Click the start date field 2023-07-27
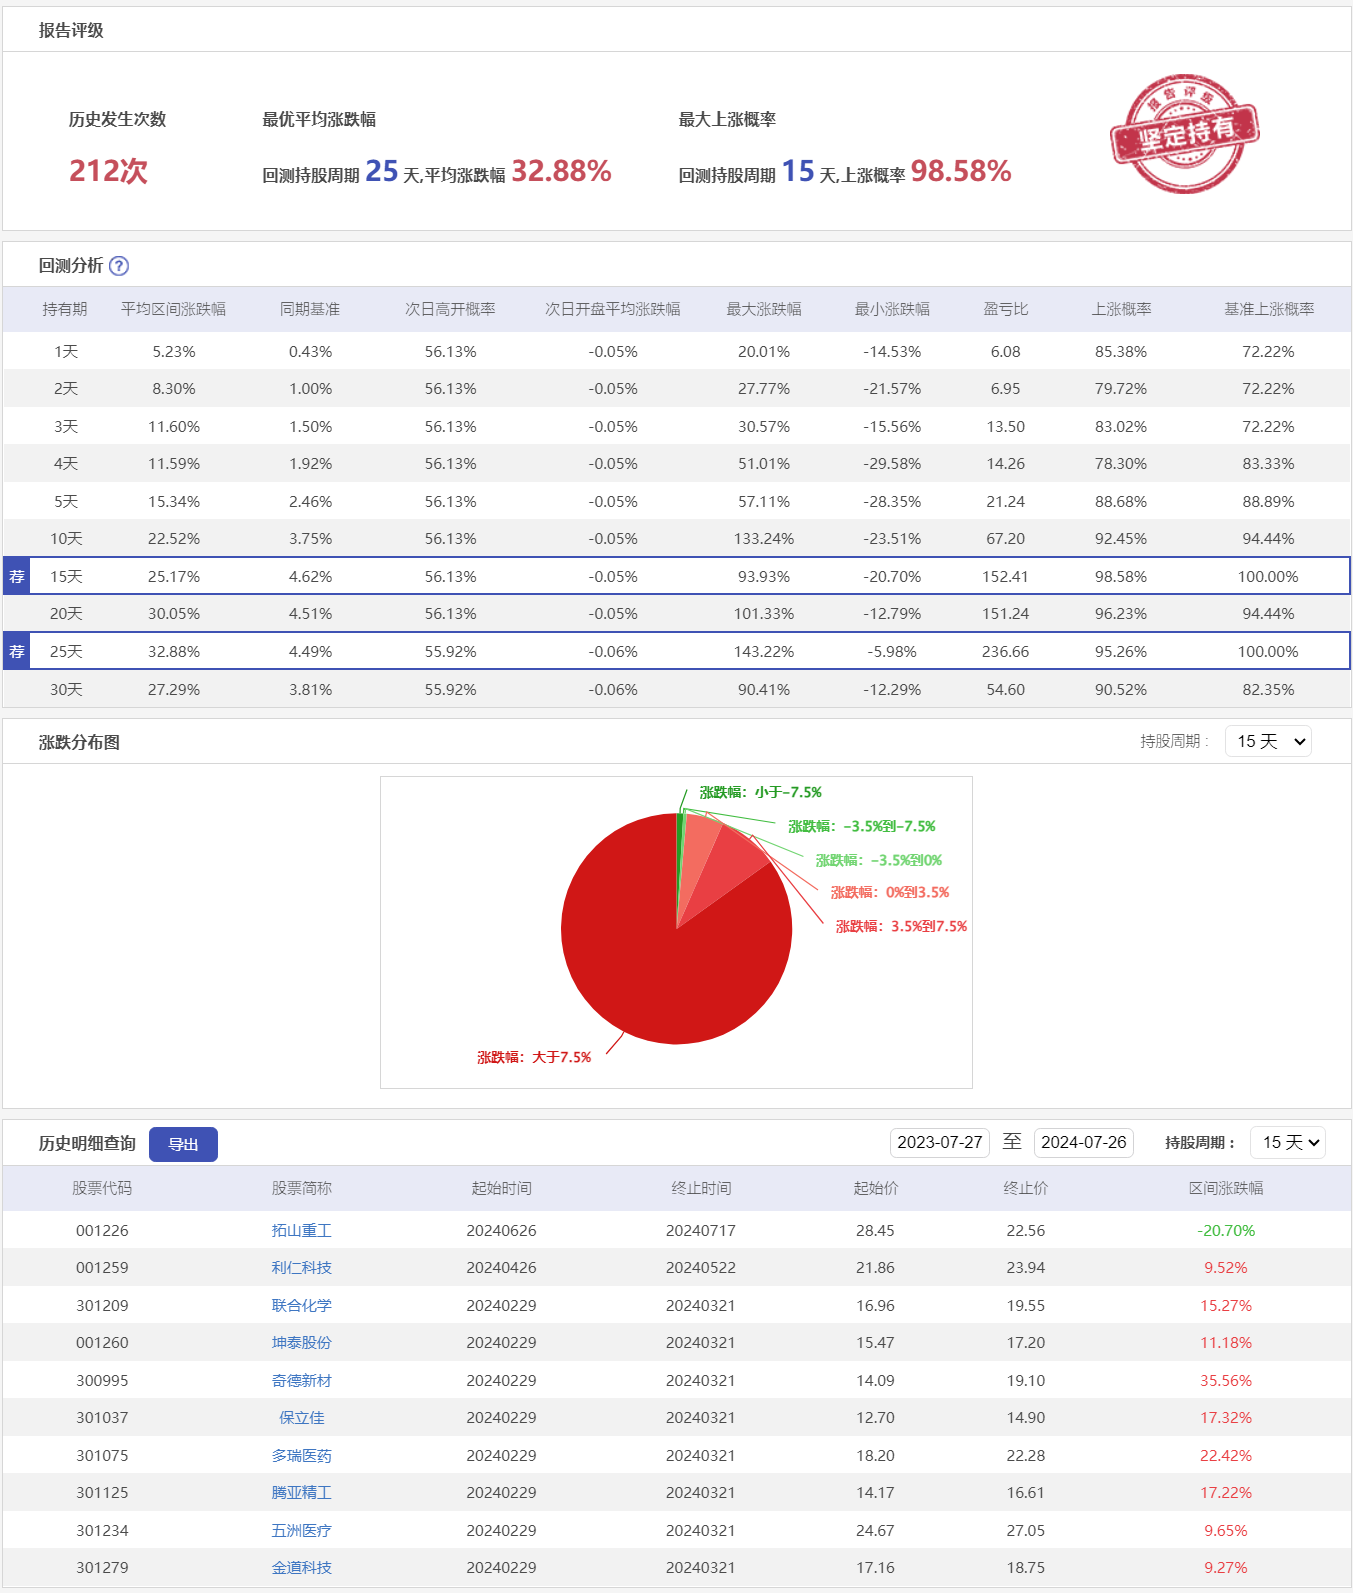This screenshot has height=1593, width=1353. (939, 1143)
